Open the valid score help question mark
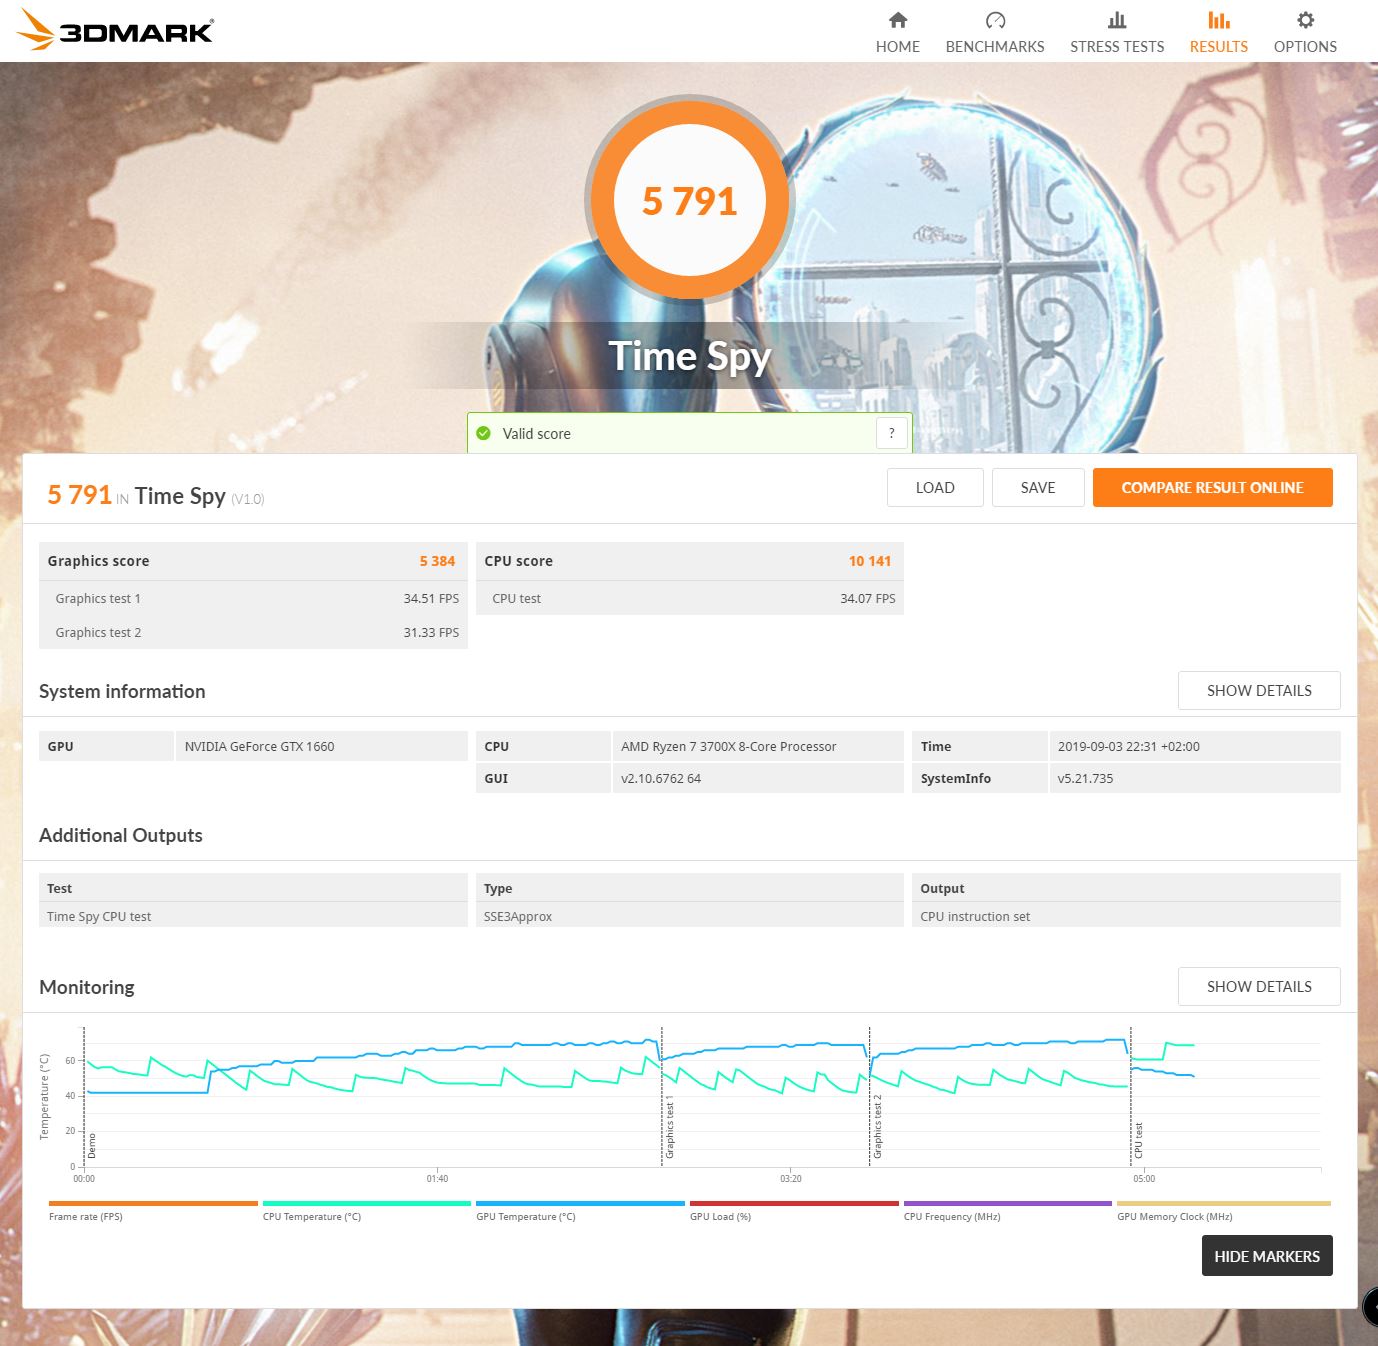This screenshot has height=1346, width=1378. coord(892,433)
